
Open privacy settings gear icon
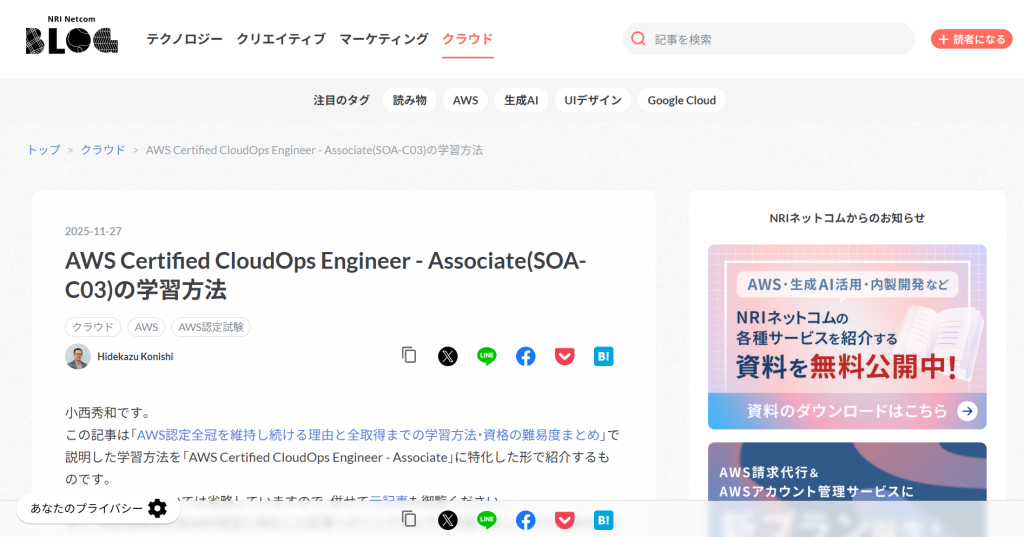[x=157, y=508]
